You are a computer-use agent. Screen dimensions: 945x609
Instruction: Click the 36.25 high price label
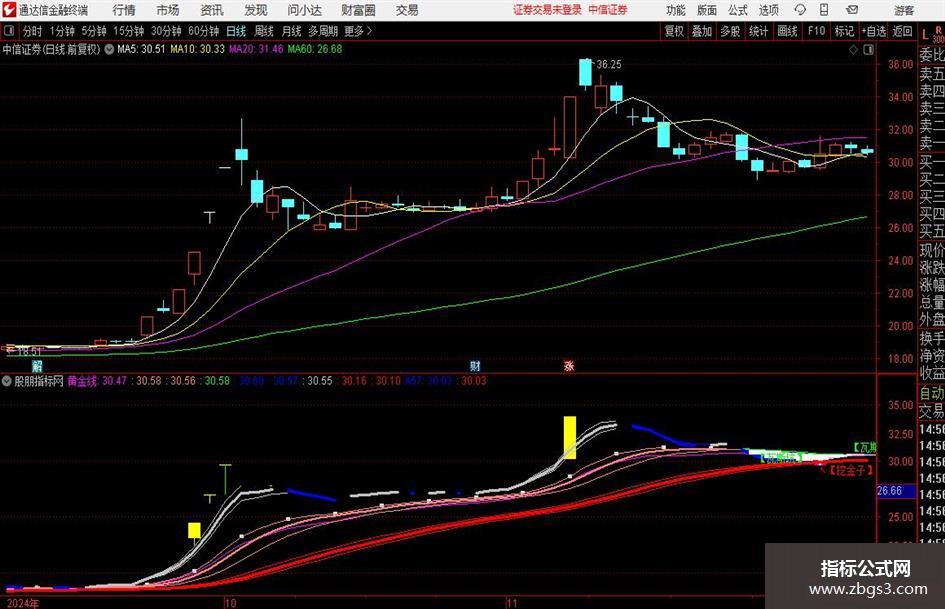(609, 65)
